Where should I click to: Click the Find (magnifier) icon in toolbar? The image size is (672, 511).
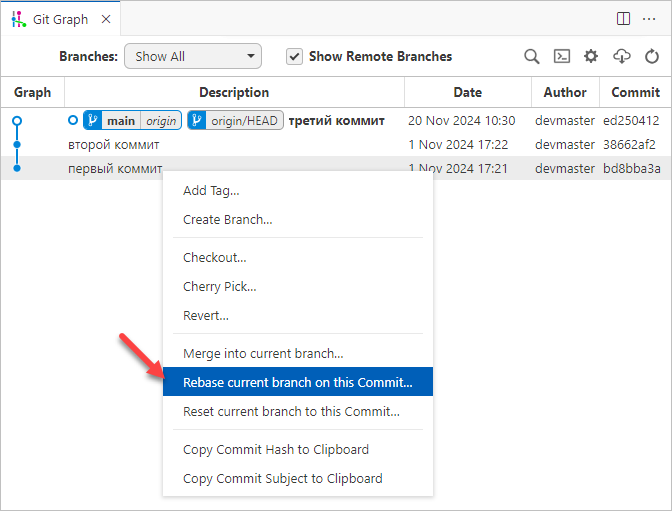(x=532, y=57)
